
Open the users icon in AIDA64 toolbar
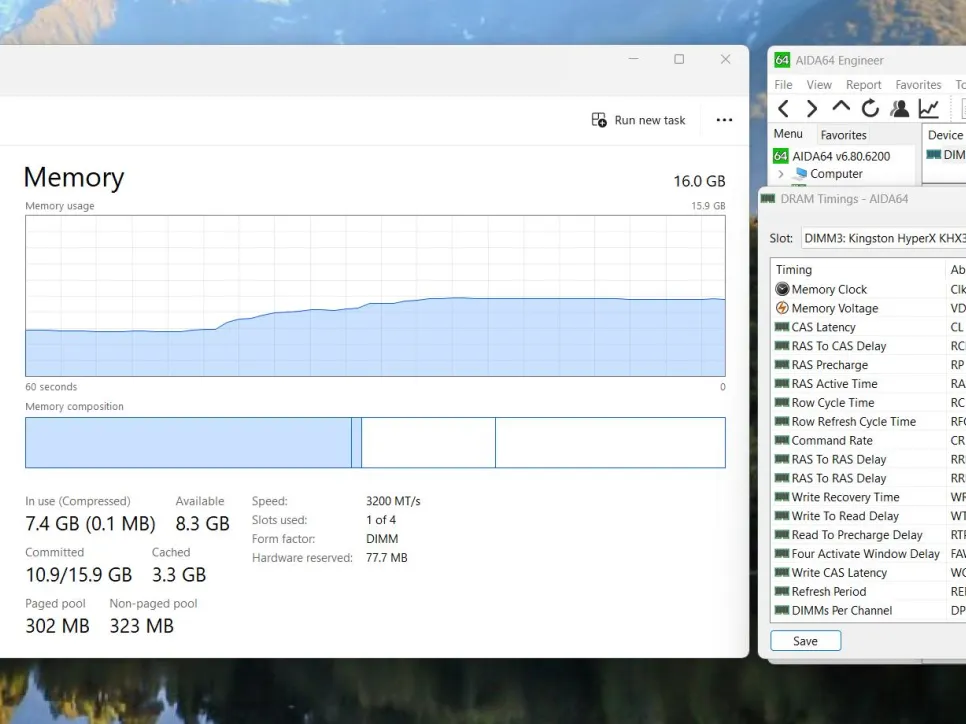pos(900,109)
